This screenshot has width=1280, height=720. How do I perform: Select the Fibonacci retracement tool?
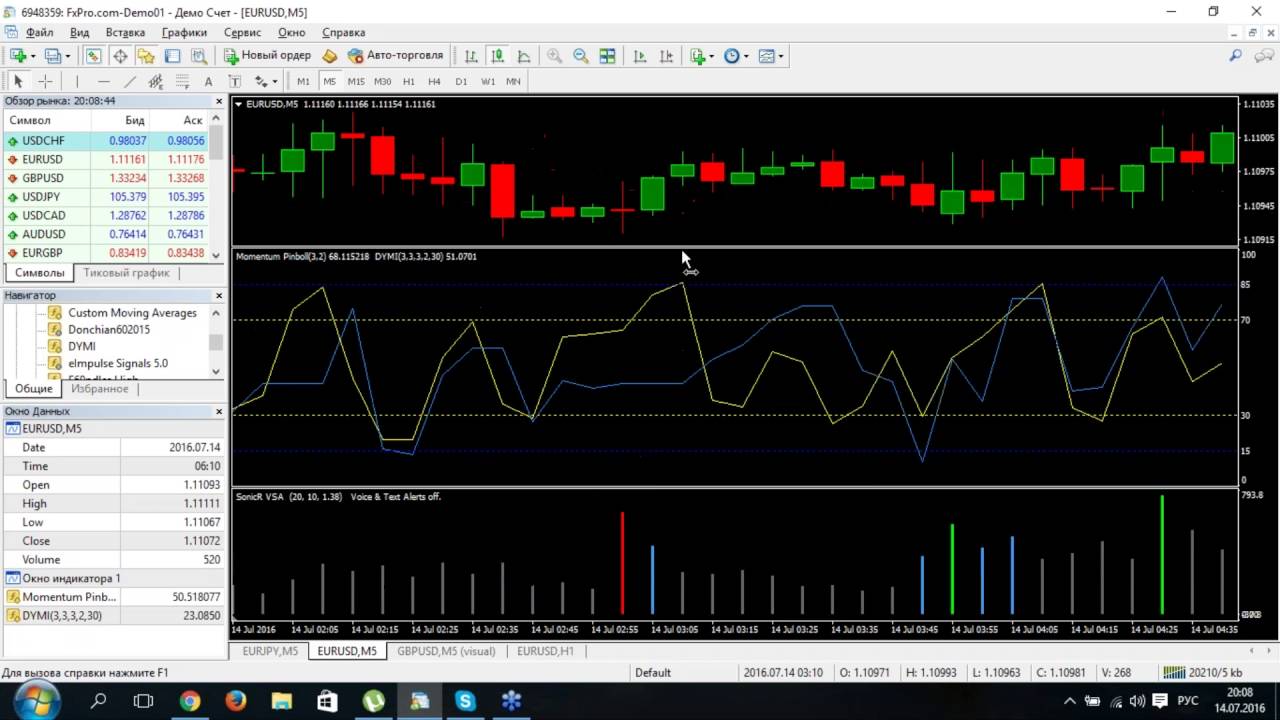[x=182, y=81]
